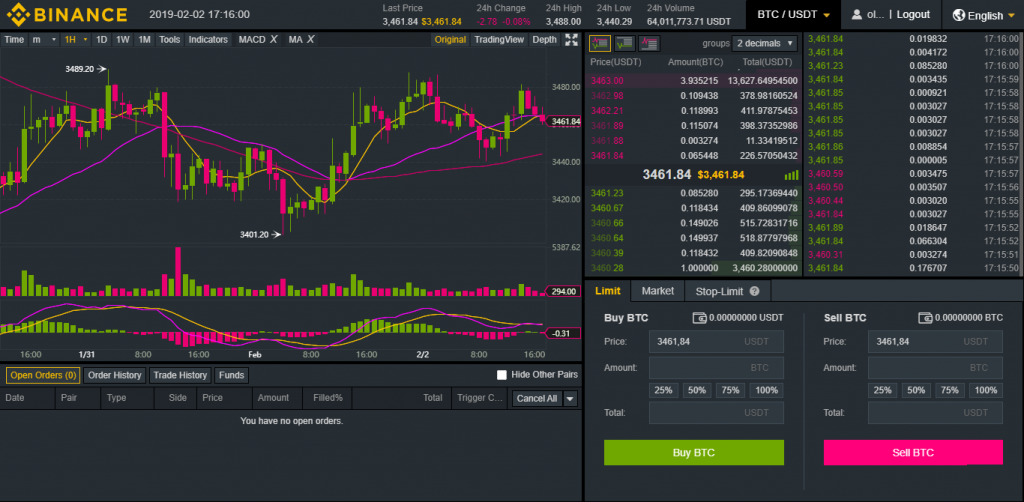
Task: Set sell amount to 100%
Action: (x=986, y=390)
